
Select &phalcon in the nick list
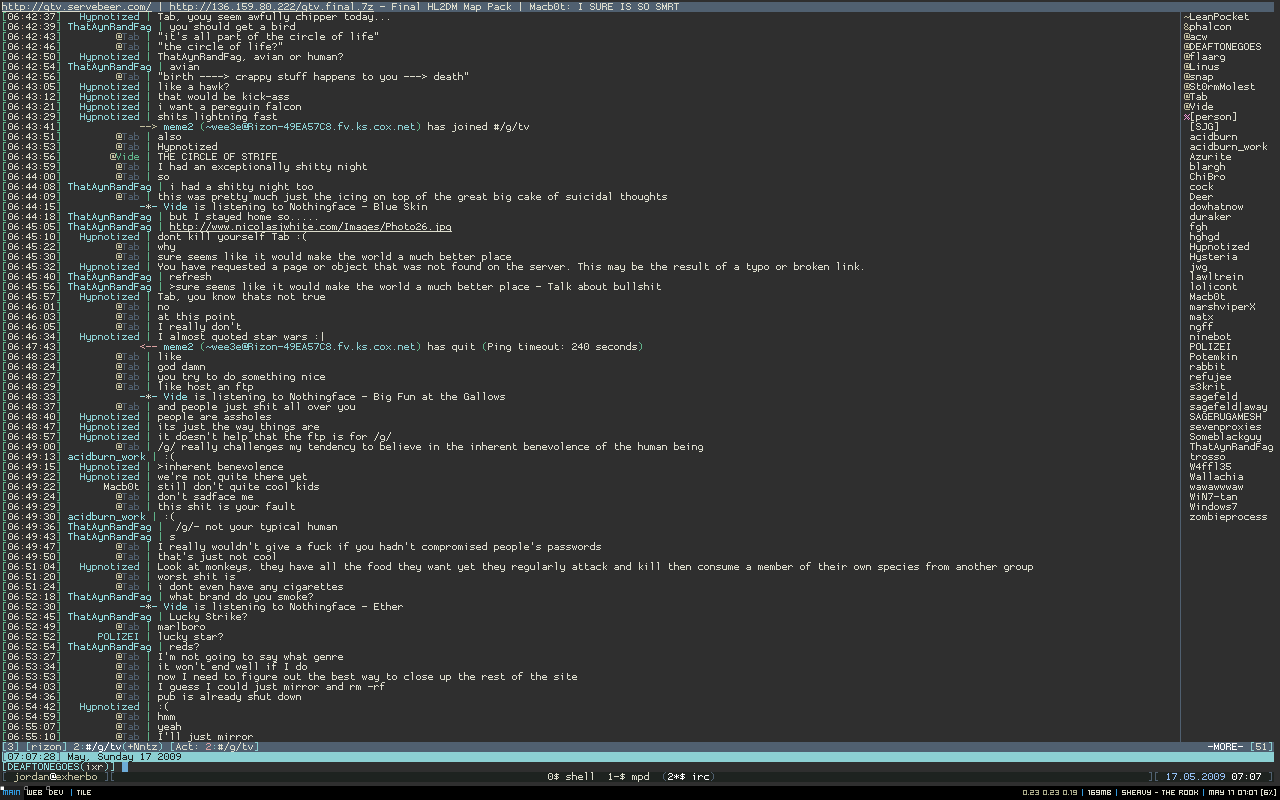click(x=1207, y=27)
